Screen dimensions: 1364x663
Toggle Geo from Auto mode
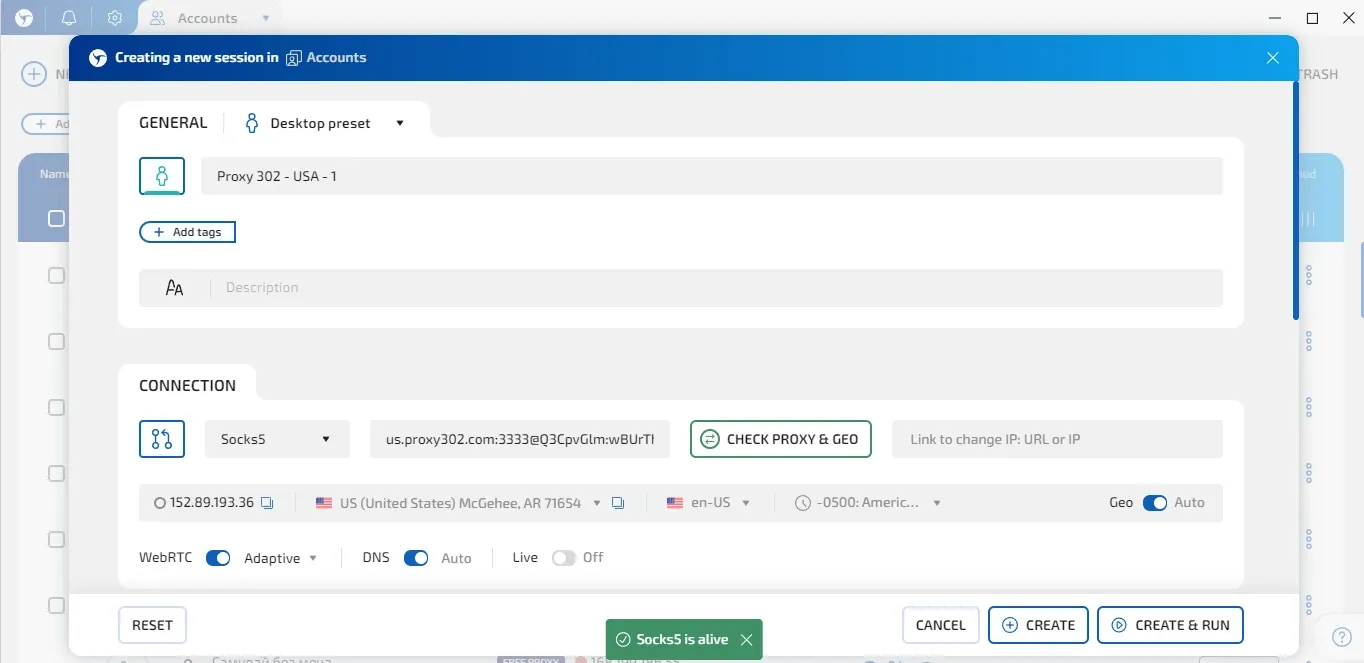[1155, 503]
